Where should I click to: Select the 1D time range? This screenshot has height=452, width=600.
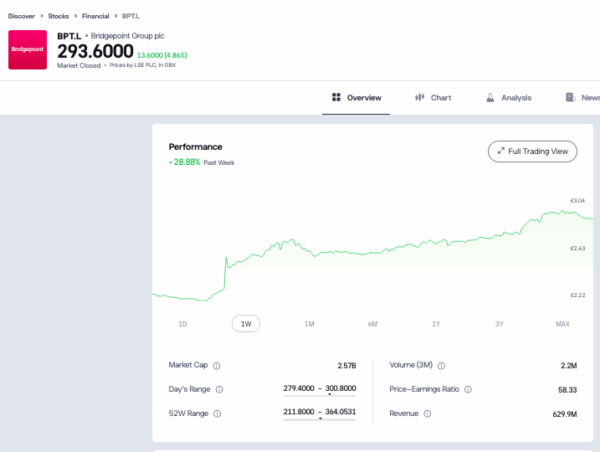(183, 324)
